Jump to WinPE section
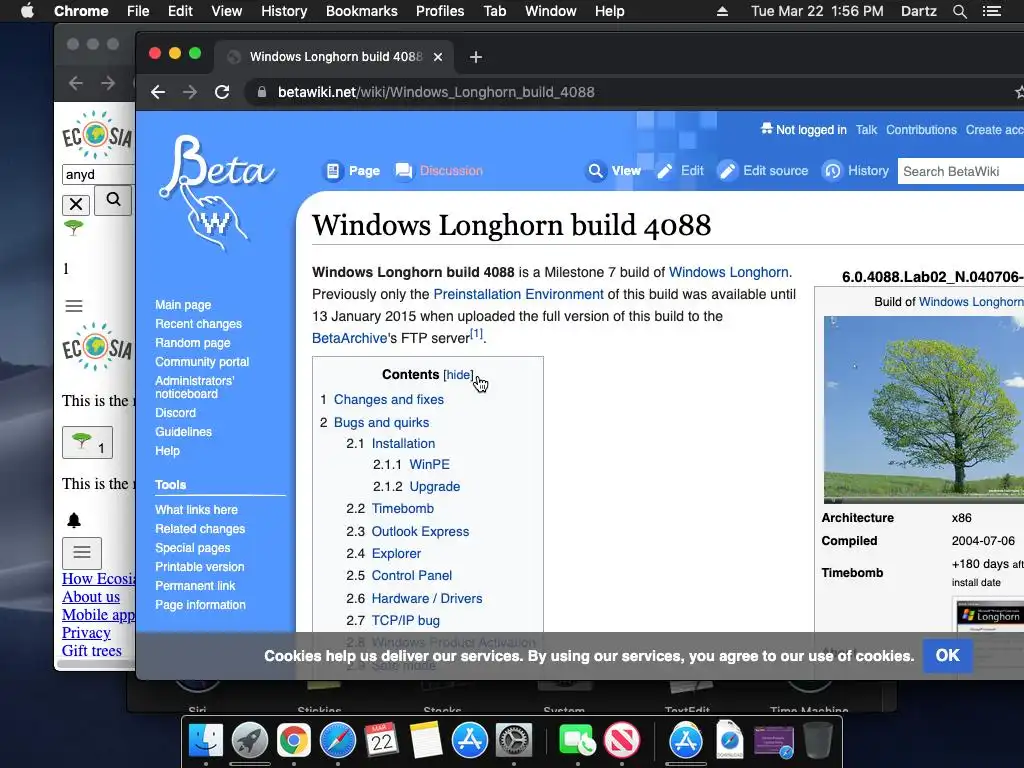Image resolution: width=1024 pixels, height=768 pixels. click(429, 464)
